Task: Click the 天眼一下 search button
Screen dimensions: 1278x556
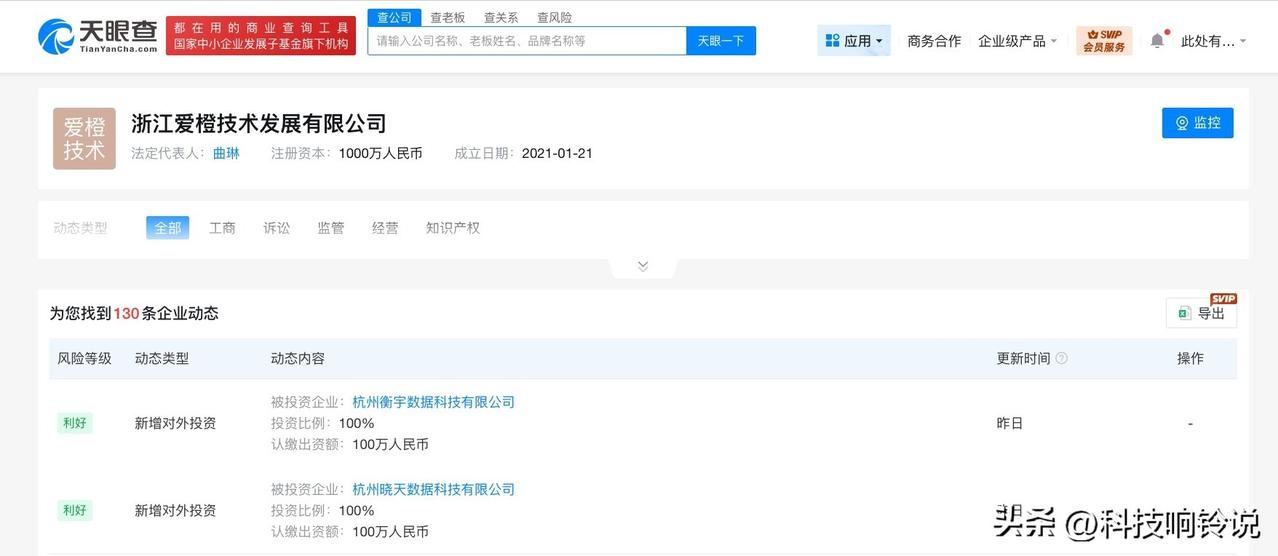Action: [x=721, y=41]
